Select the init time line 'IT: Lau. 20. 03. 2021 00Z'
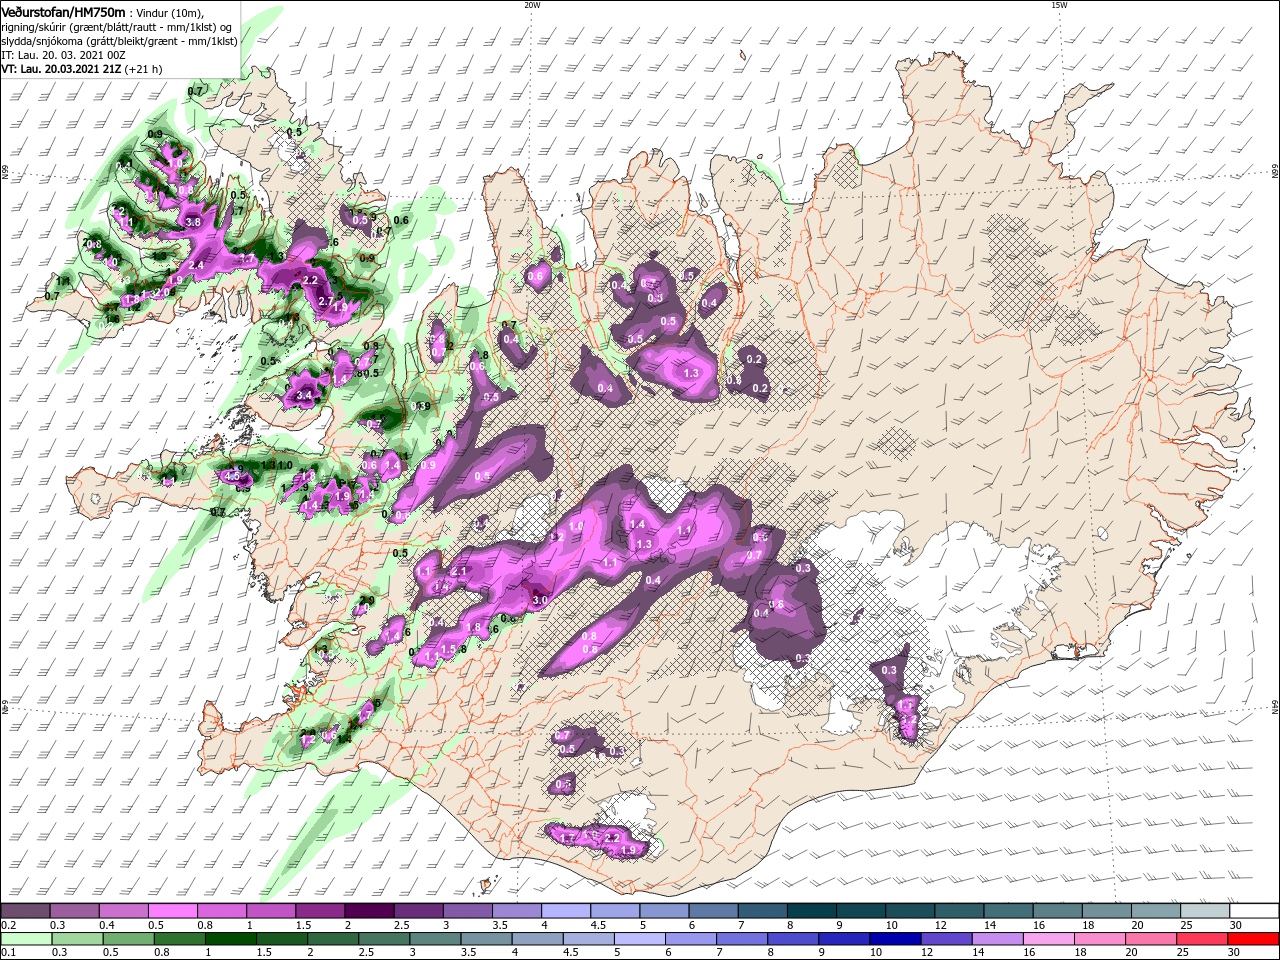Image resolution: width=1280 pixels, height=960 pixels. coord(63,56)
